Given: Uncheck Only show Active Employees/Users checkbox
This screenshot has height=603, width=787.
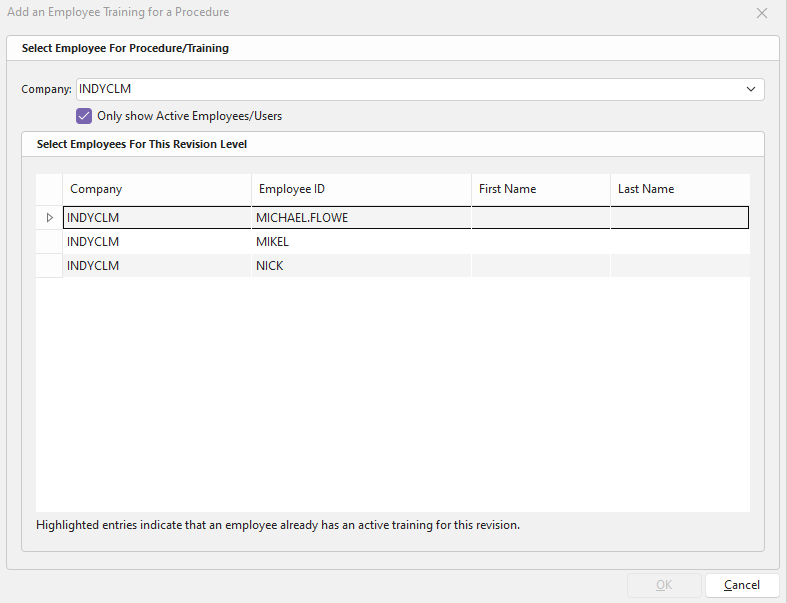Looking at the screenshot, I should (x=84, y=116).
